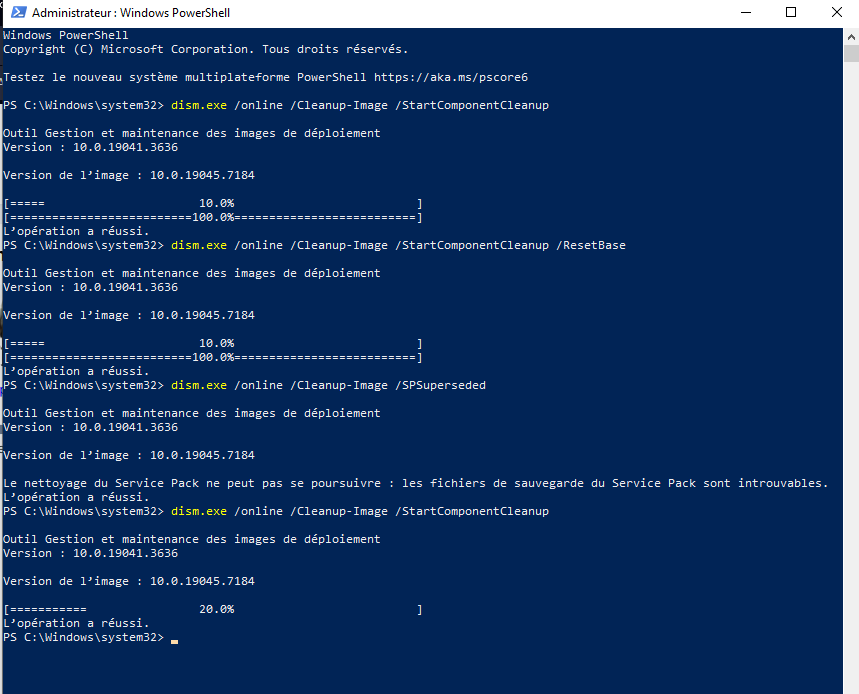Click the vertical scrollbar thumb
Screen dimensions: 859x694
[x=851, y=53]
